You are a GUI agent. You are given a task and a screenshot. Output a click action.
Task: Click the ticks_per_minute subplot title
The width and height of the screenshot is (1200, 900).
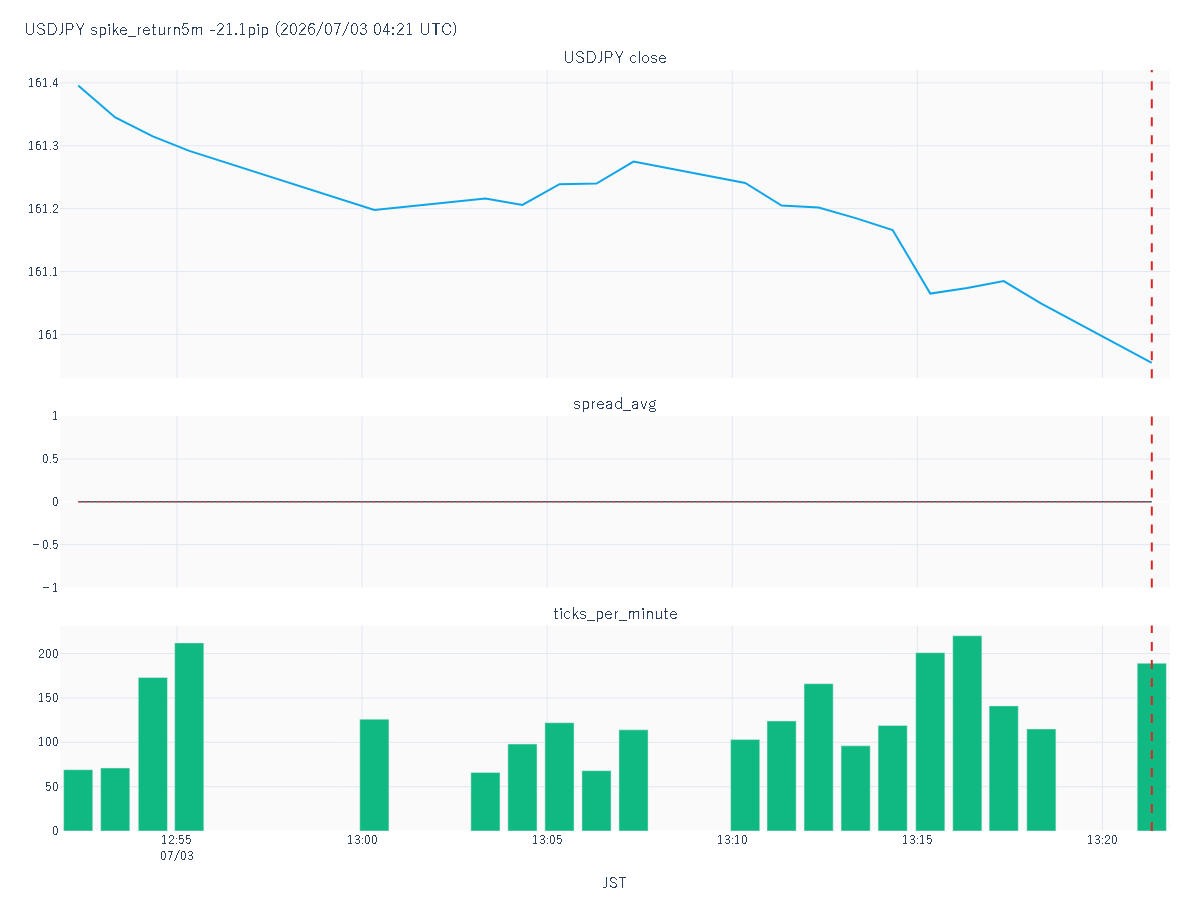click(615, 614)
